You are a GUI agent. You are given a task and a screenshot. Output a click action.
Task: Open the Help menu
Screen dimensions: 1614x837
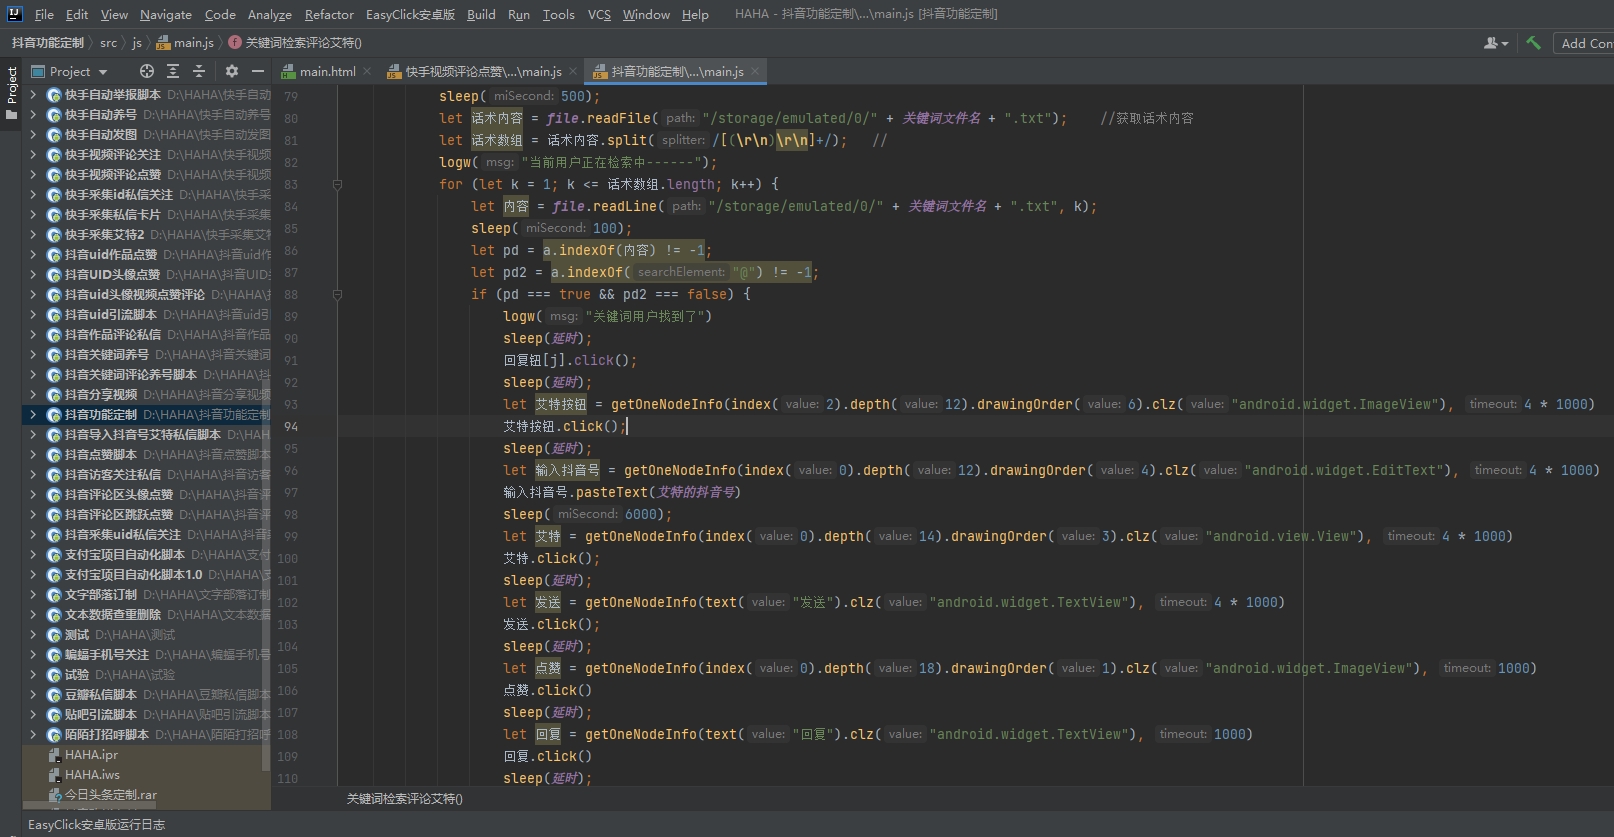tap(695, 14)
